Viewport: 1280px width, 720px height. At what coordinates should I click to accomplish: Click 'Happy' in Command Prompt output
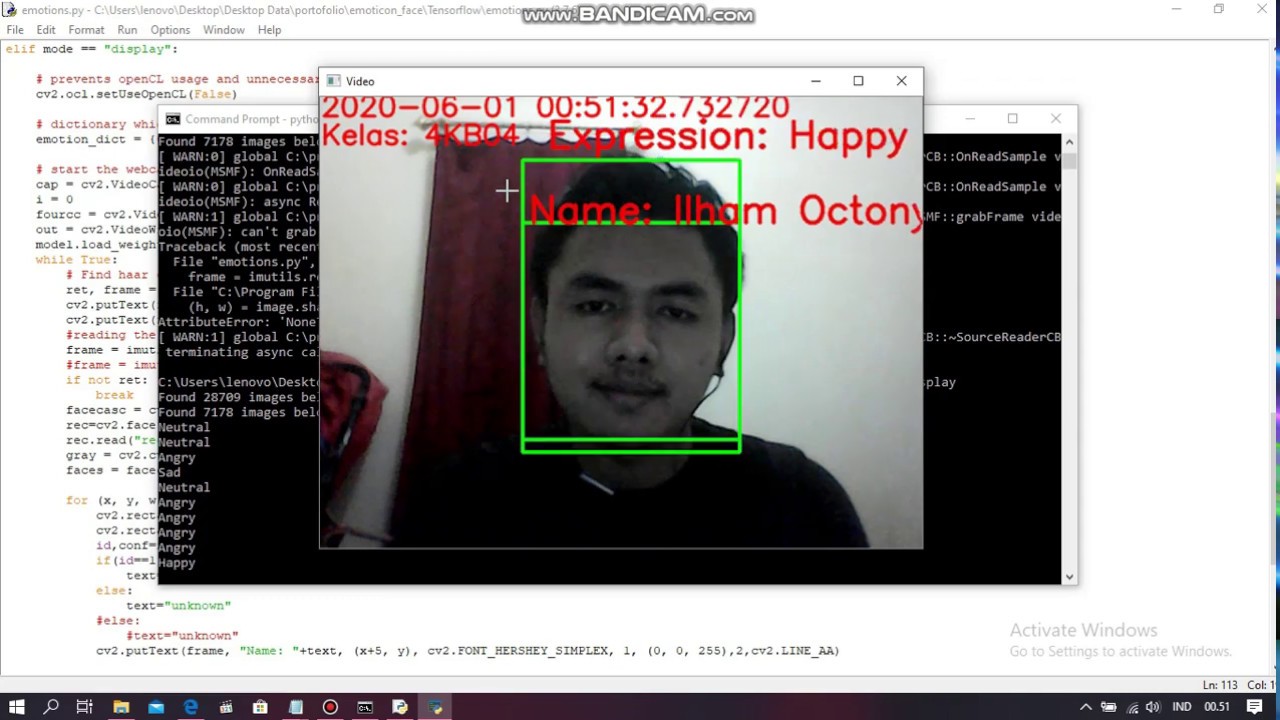pos(177,563)
